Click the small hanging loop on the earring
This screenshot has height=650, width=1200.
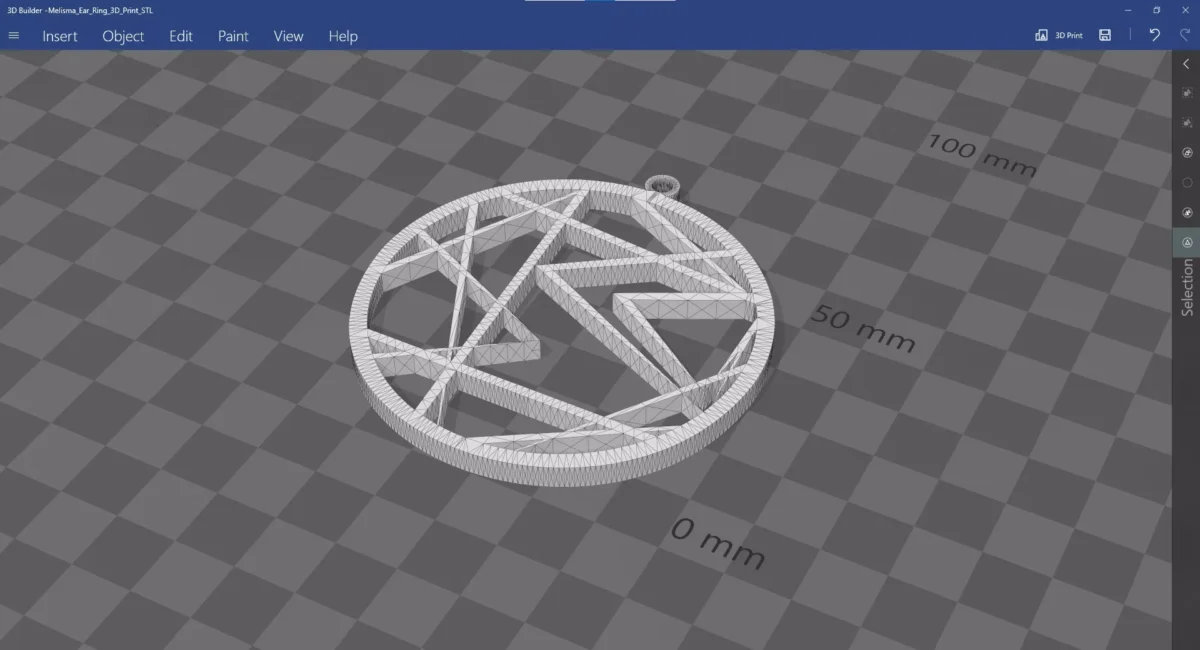(x=662, y=185)
